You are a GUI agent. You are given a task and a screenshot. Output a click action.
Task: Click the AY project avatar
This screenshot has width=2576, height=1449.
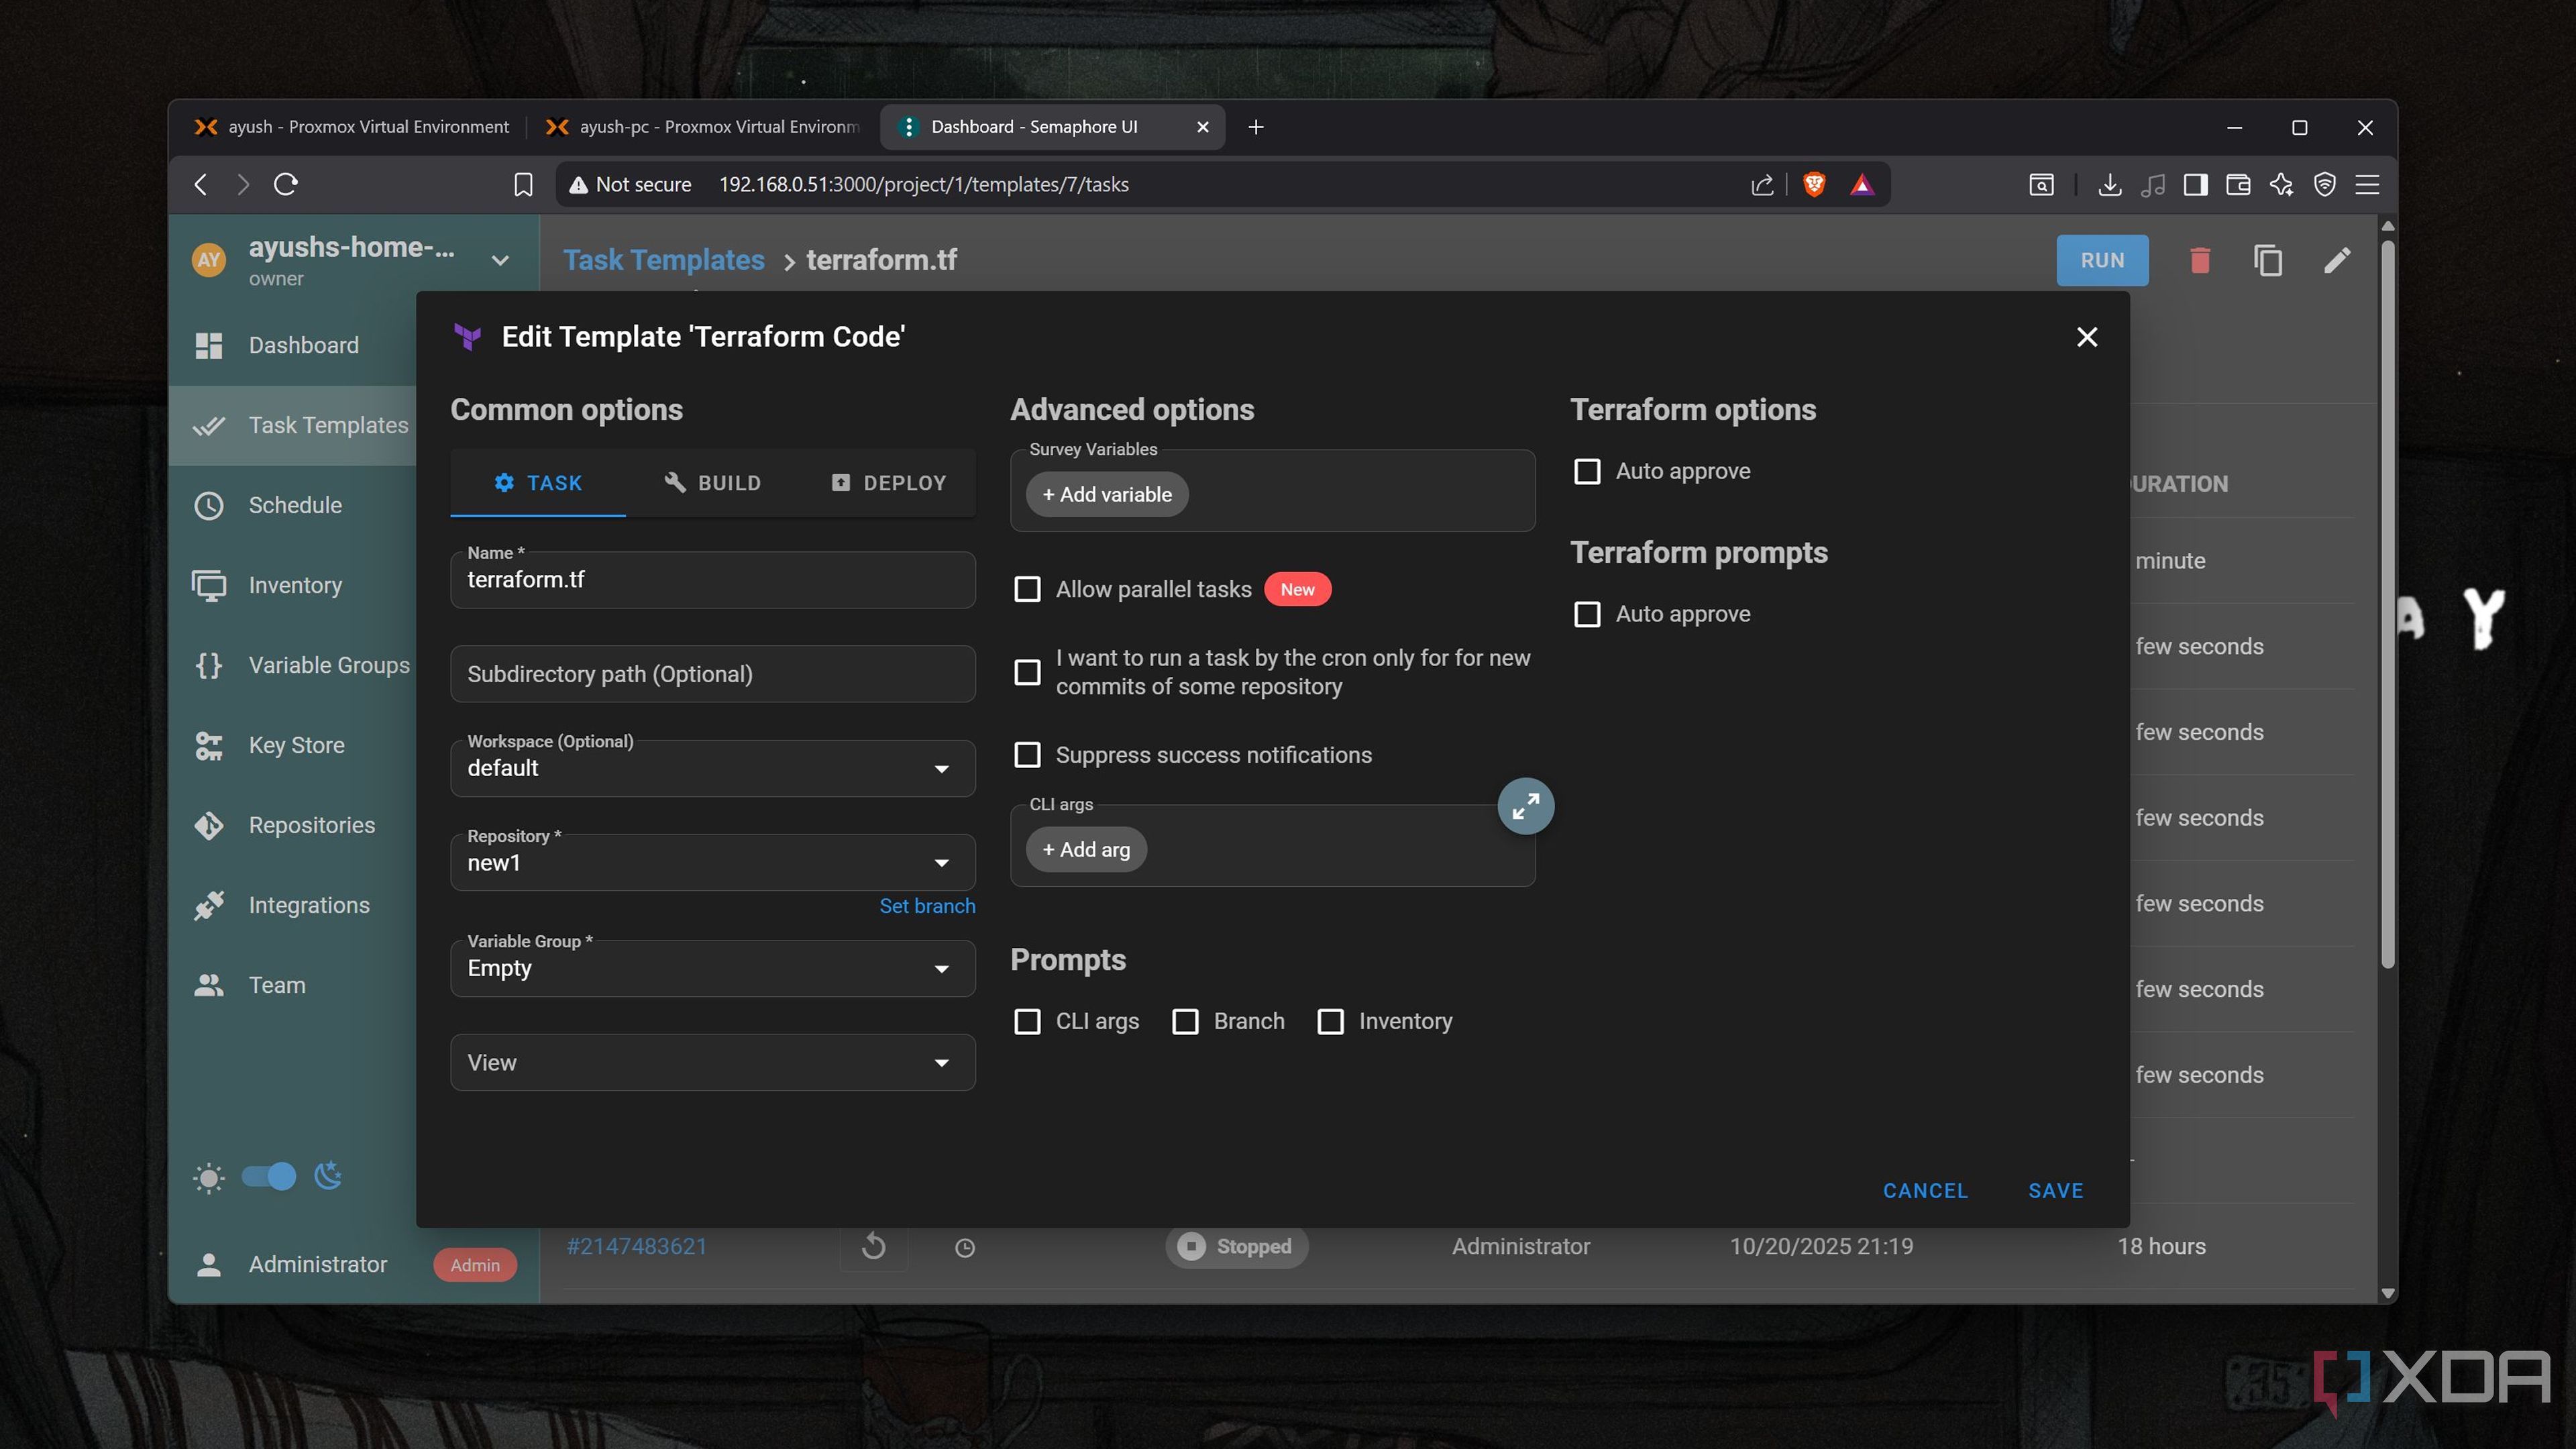click(x=209, y=260)
